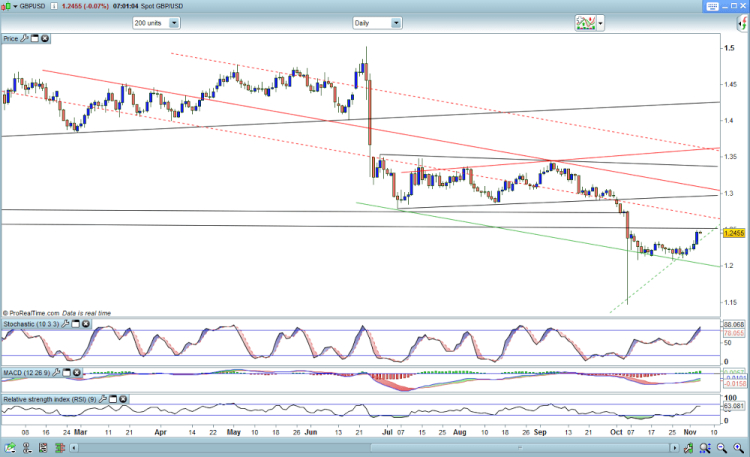
Task: Click the Stochastic (10 3 3) label
Action: 31,324
